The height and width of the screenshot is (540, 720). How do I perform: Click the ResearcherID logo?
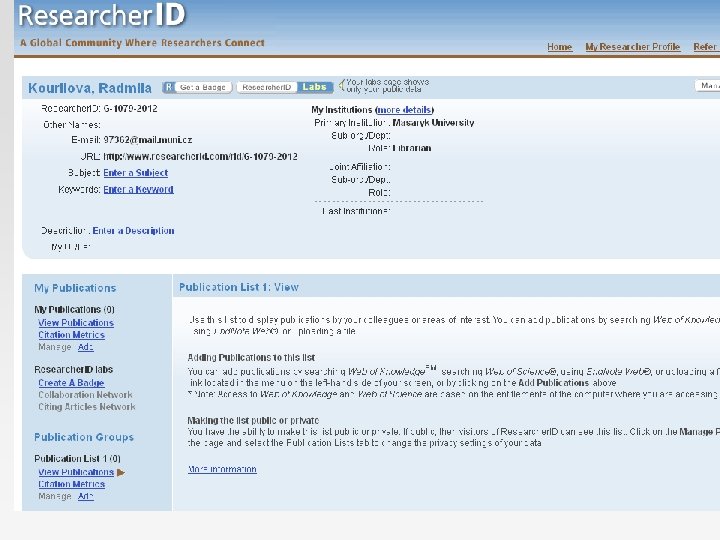(x=102, y=15)
